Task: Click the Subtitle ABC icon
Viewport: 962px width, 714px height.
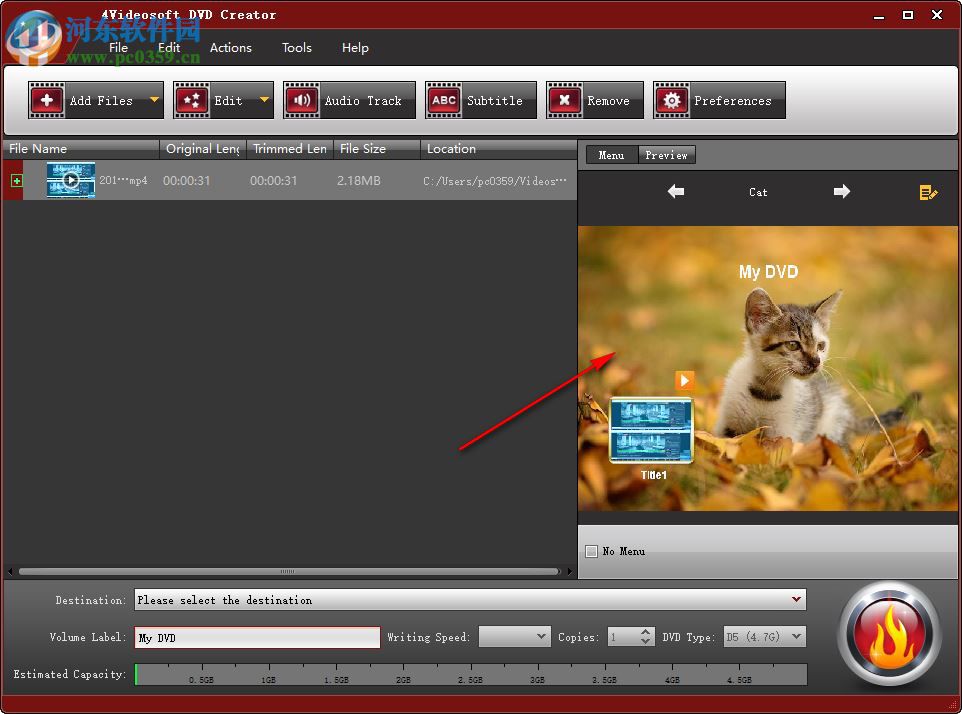Action: coord(443,99)
